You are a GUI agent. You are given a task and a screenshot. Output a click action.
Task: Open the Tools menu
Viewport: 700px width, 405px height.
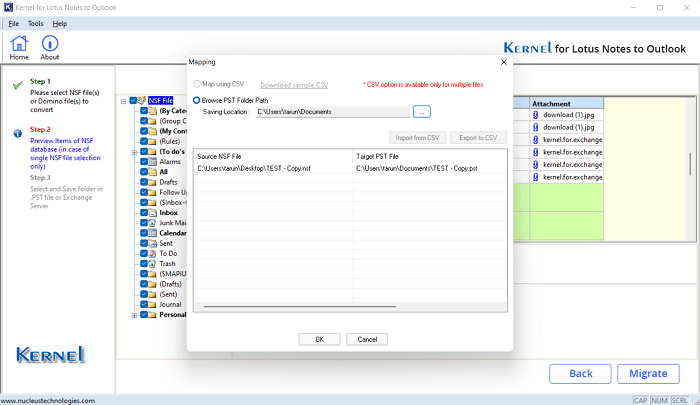(x=35, y=24)
